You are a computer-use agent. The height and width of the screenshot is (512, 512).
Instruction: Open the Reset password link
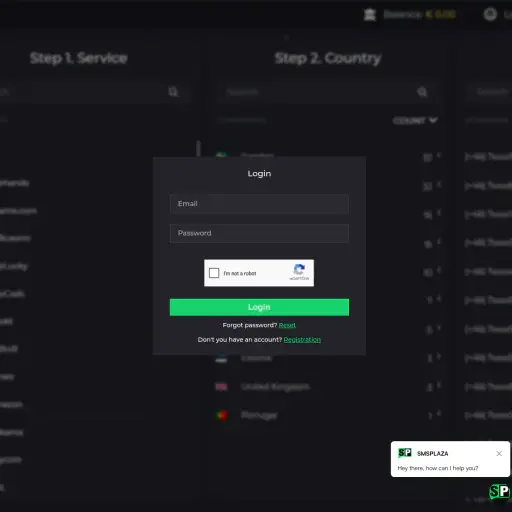pos(287,325)
